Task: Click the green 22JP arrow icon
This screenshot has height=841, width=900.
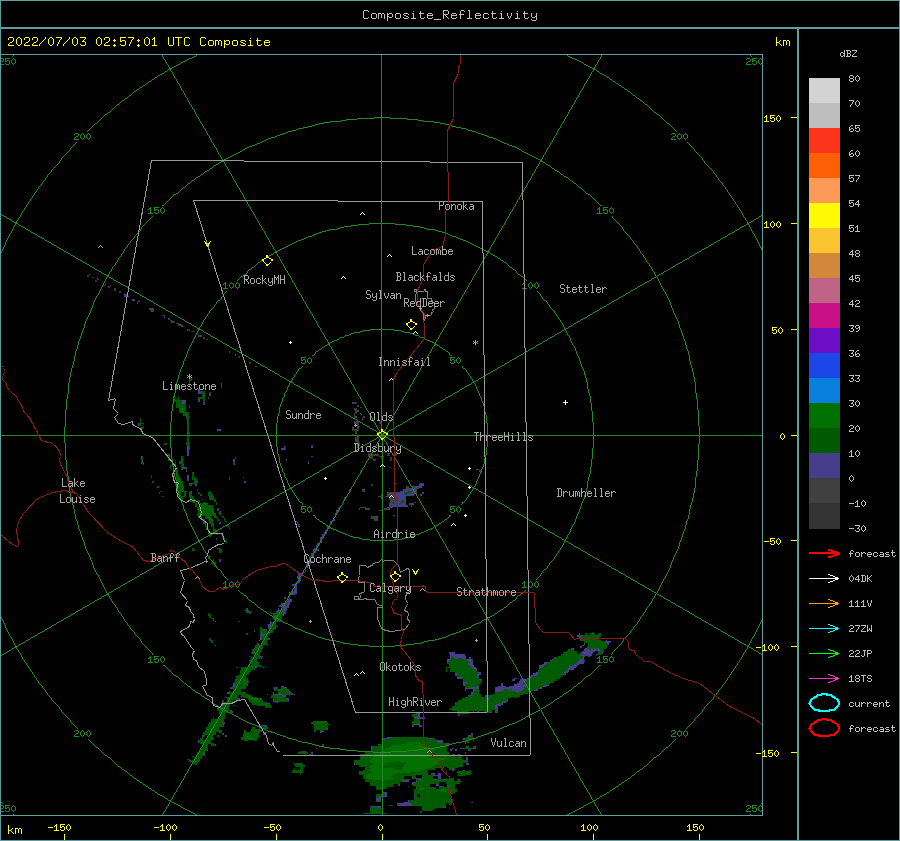Action: coord(824,653)
